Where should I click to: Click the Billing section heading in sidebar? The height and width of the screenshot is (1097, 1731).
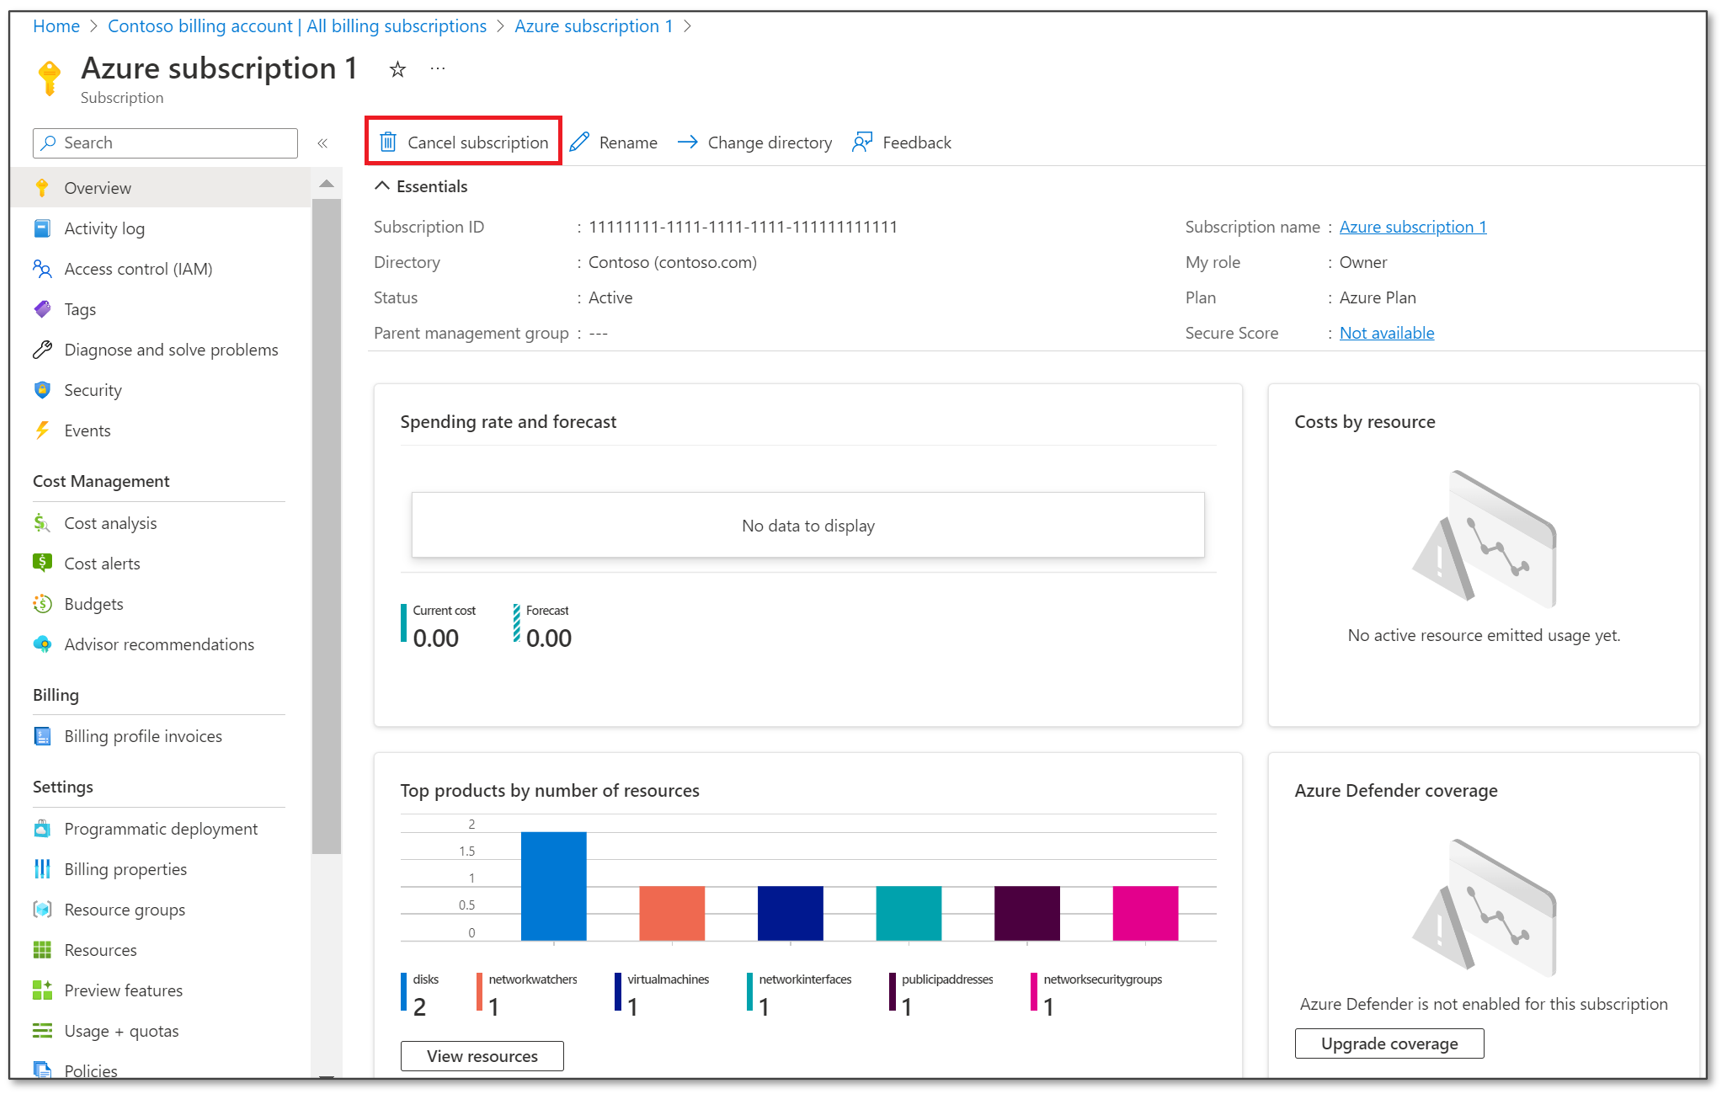pyautogui.click(x=56, y=695)
